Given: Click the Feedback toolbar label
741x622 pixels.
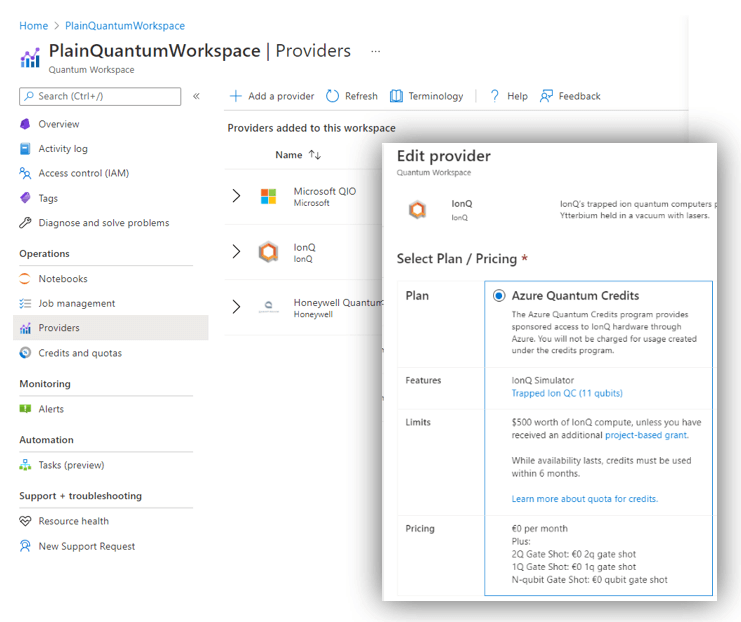Looking at the screenshot, I should (x=579, y=96).
